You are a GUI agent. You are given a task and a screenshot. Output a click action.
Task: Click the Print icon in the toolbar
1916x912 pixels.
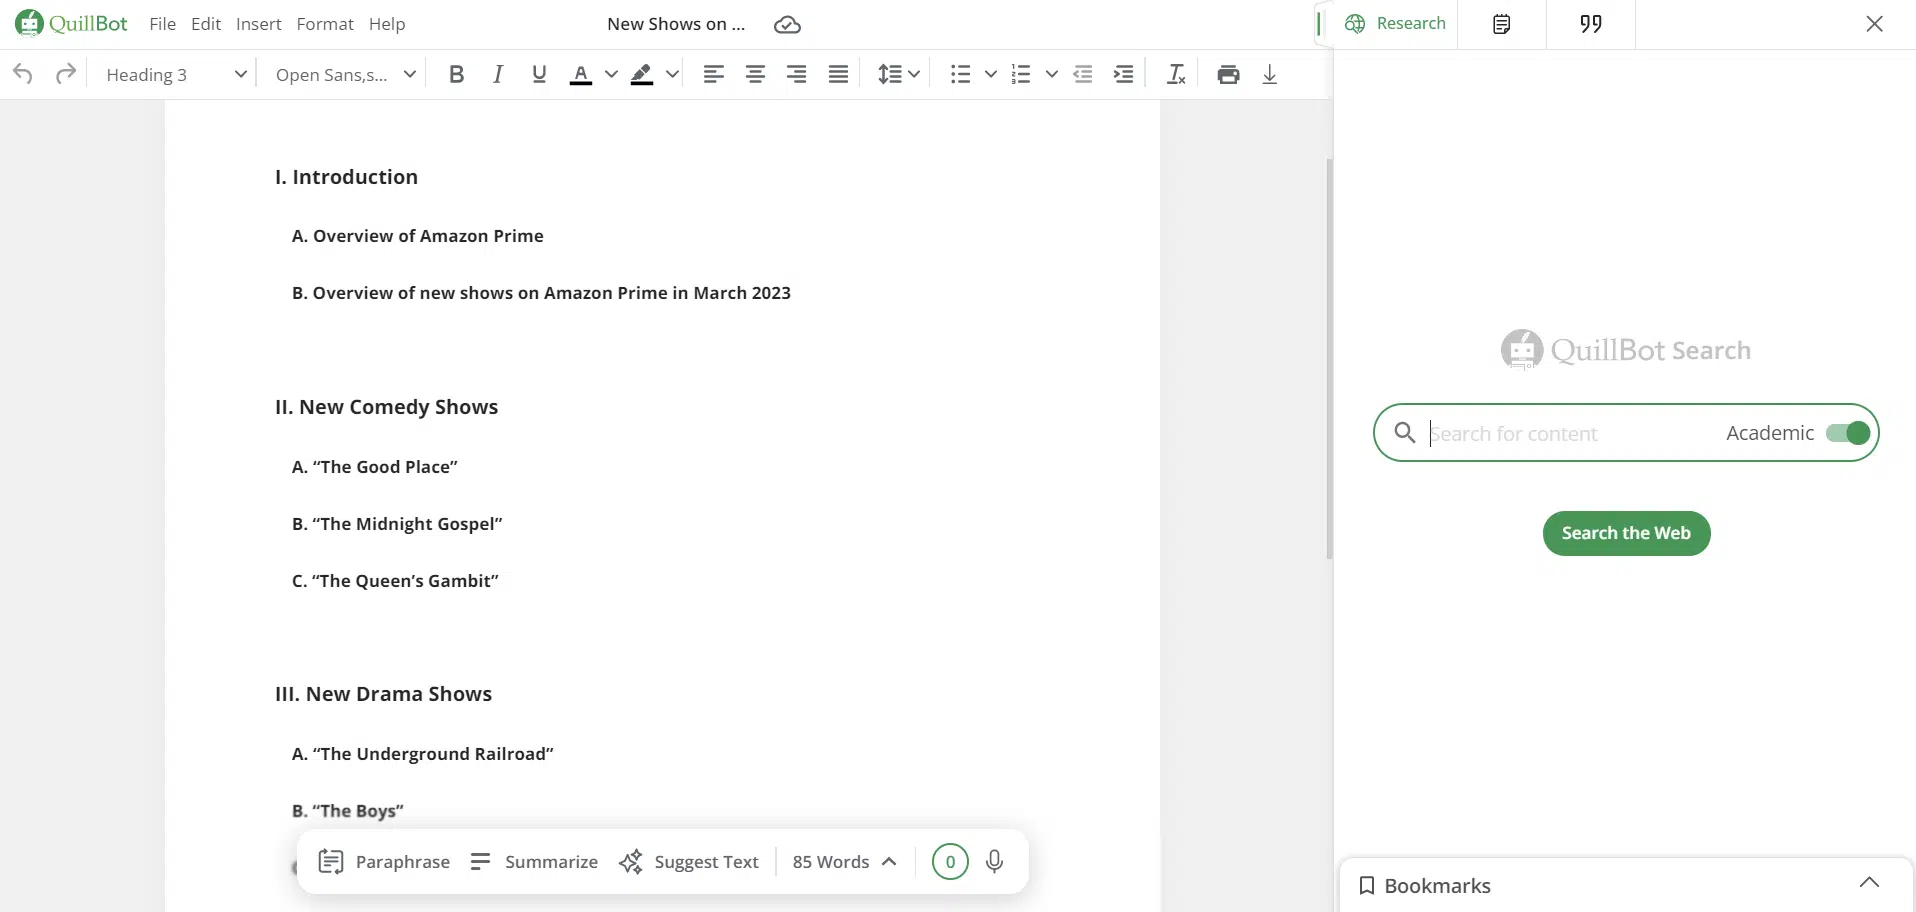(x=1228, y=74)
